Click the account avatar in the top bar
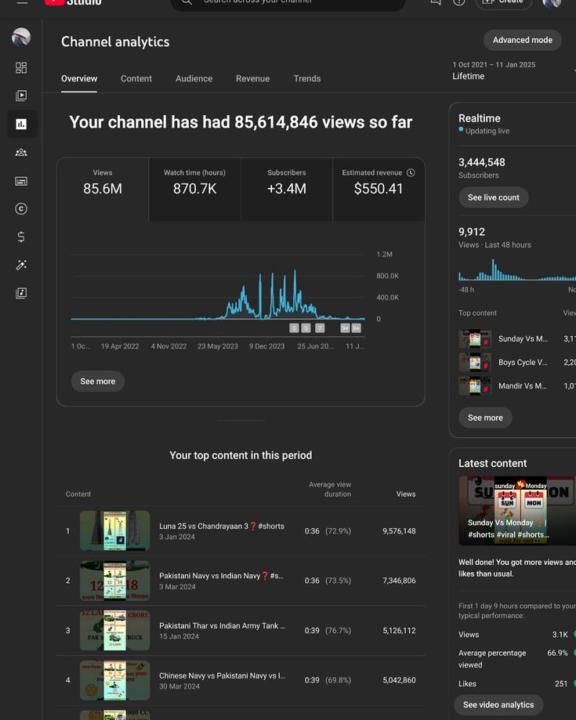 [552, 3]
